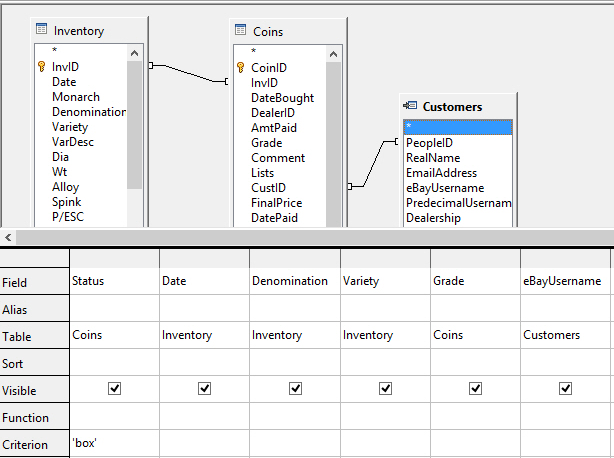Viewport: 614px width, 458px height.
Task: Disable visibility for the eBayUsername column
Action: point(565,389)
